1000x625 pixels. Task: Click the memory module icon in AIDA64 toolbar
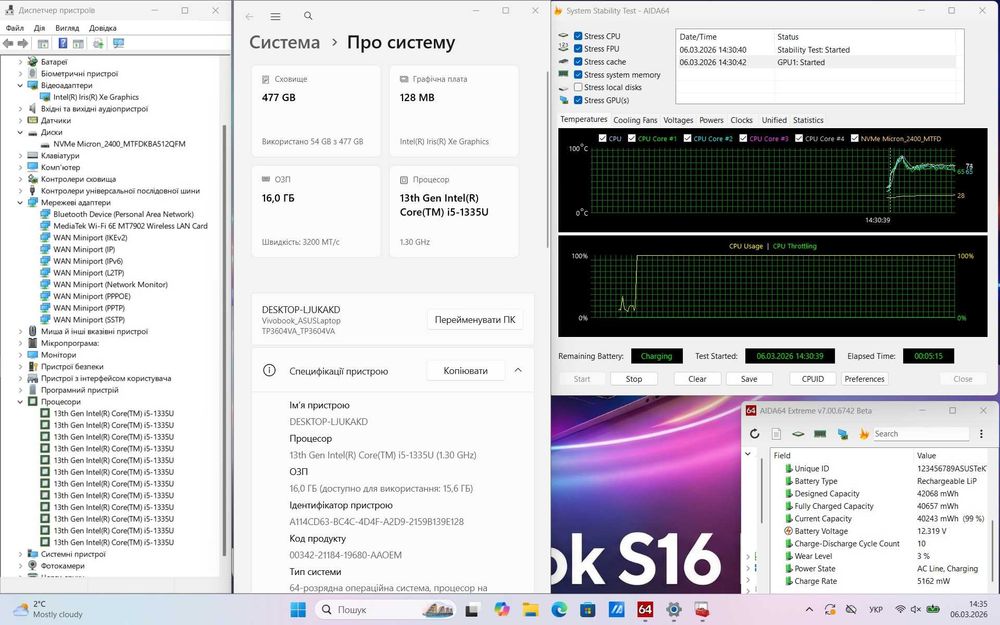[x=820, y=434]
